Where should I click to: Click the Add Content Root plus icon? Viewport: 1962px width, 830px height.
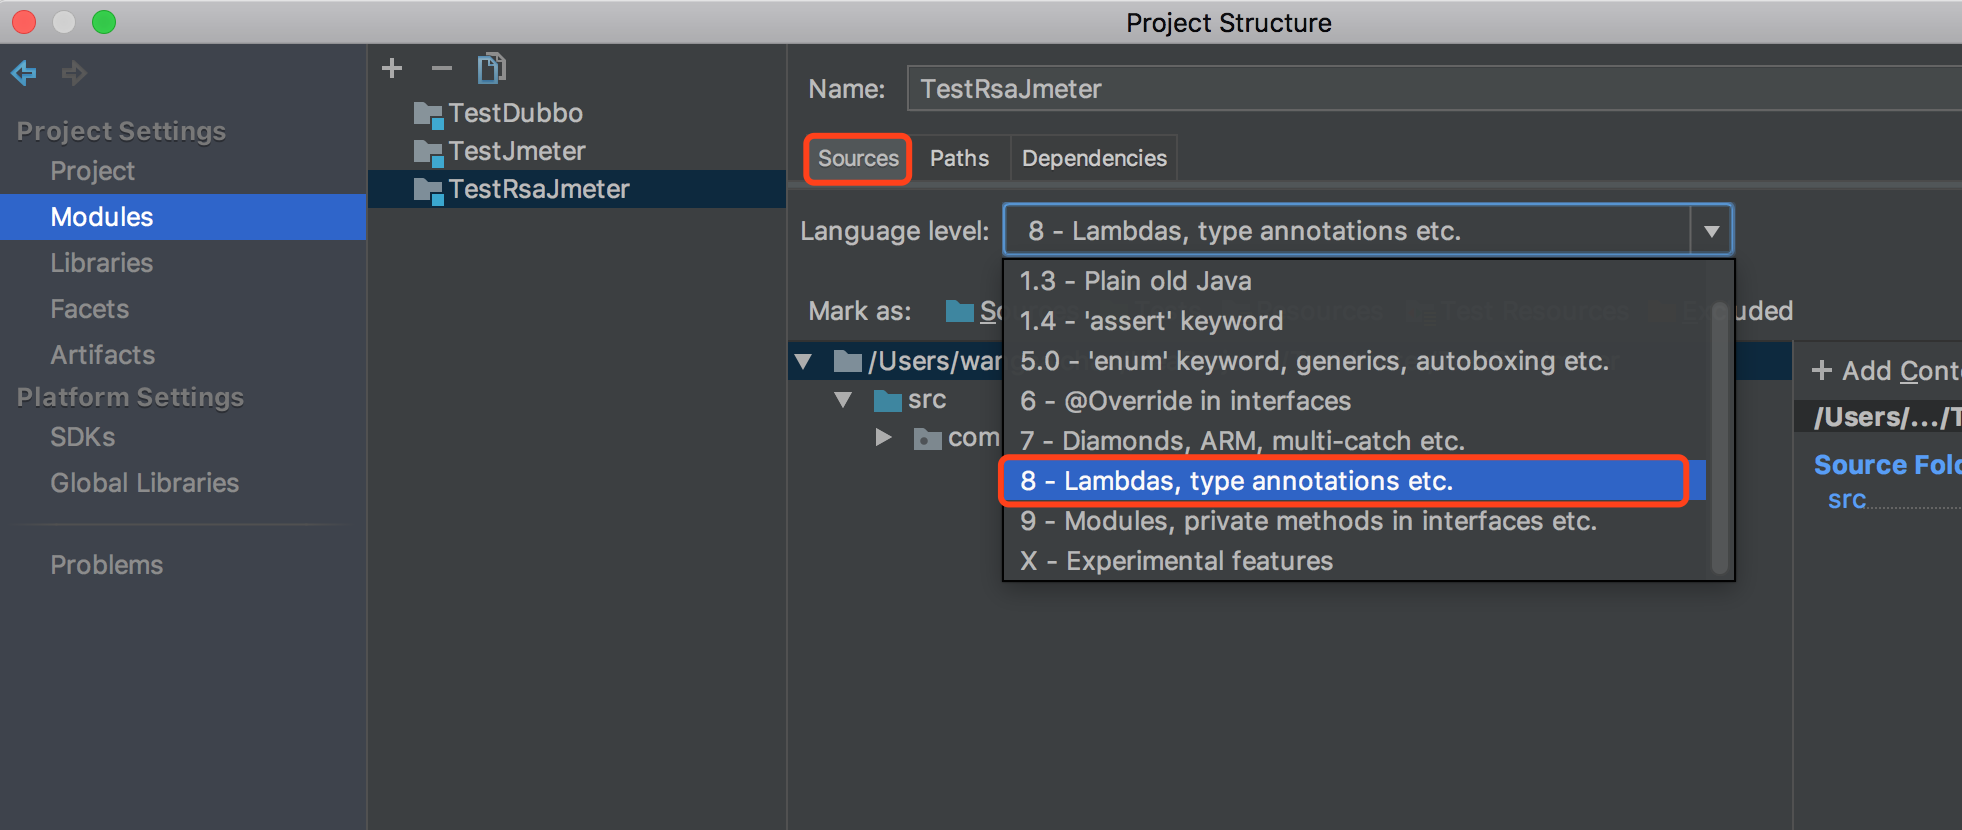1822,371
